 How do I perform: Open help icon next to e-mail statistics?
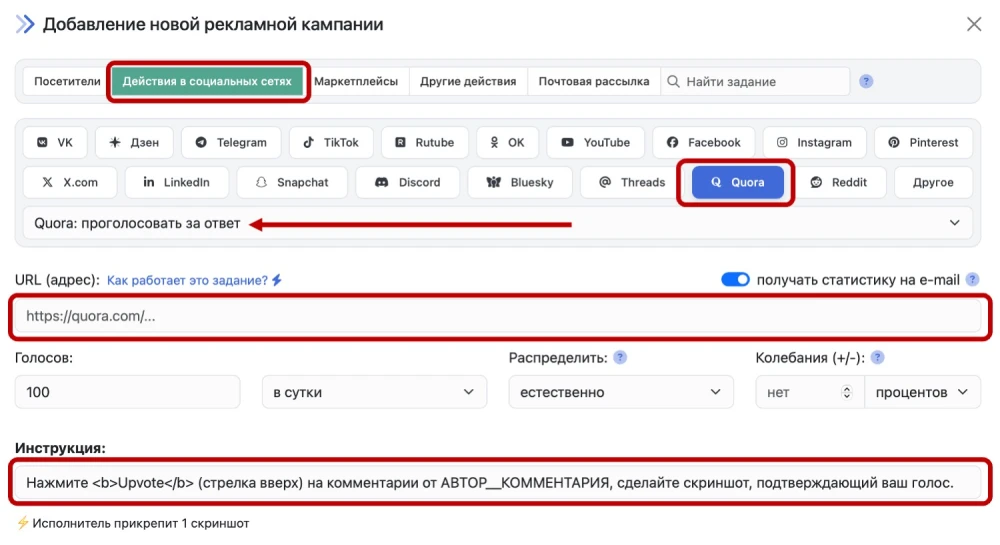(972, 279)
